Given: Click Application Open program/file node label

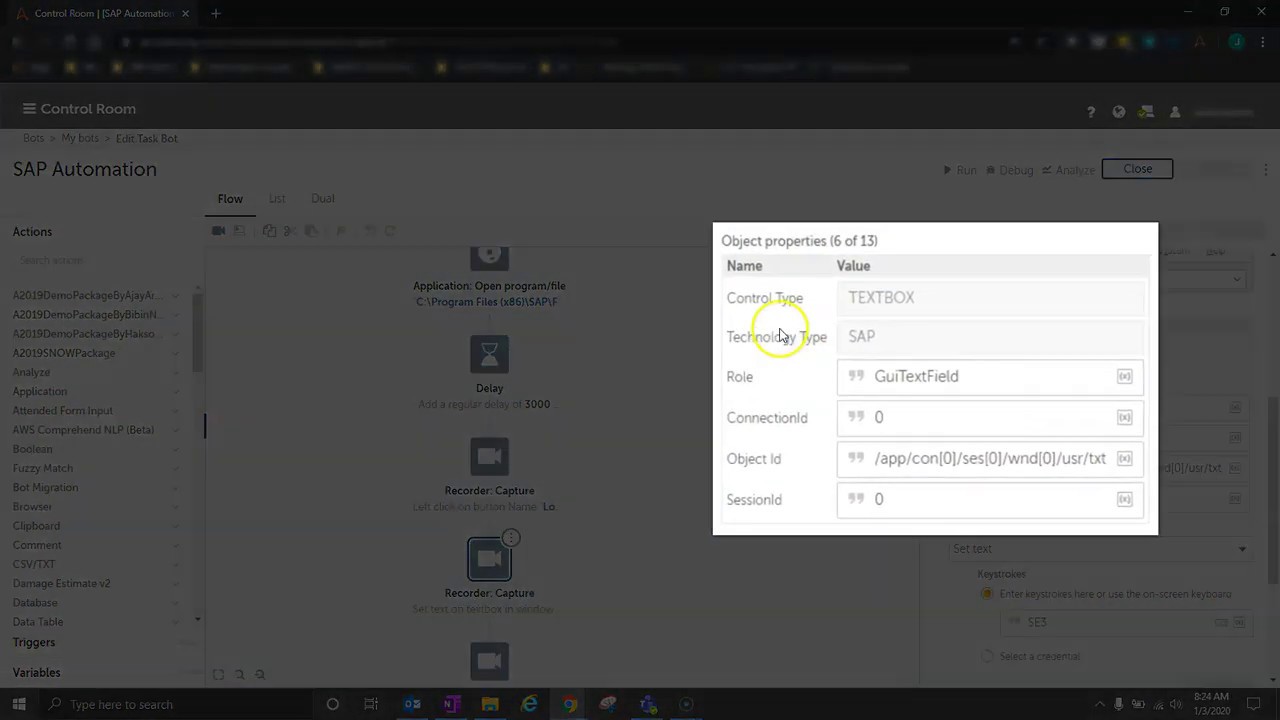Looking at the screenshot, I should tap(489, 286).
